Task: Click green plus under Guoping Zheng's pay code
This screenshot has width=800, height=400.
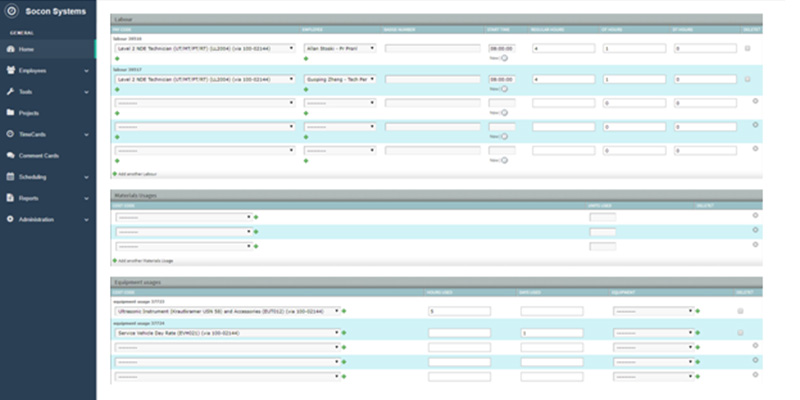Action: point(117,89)
